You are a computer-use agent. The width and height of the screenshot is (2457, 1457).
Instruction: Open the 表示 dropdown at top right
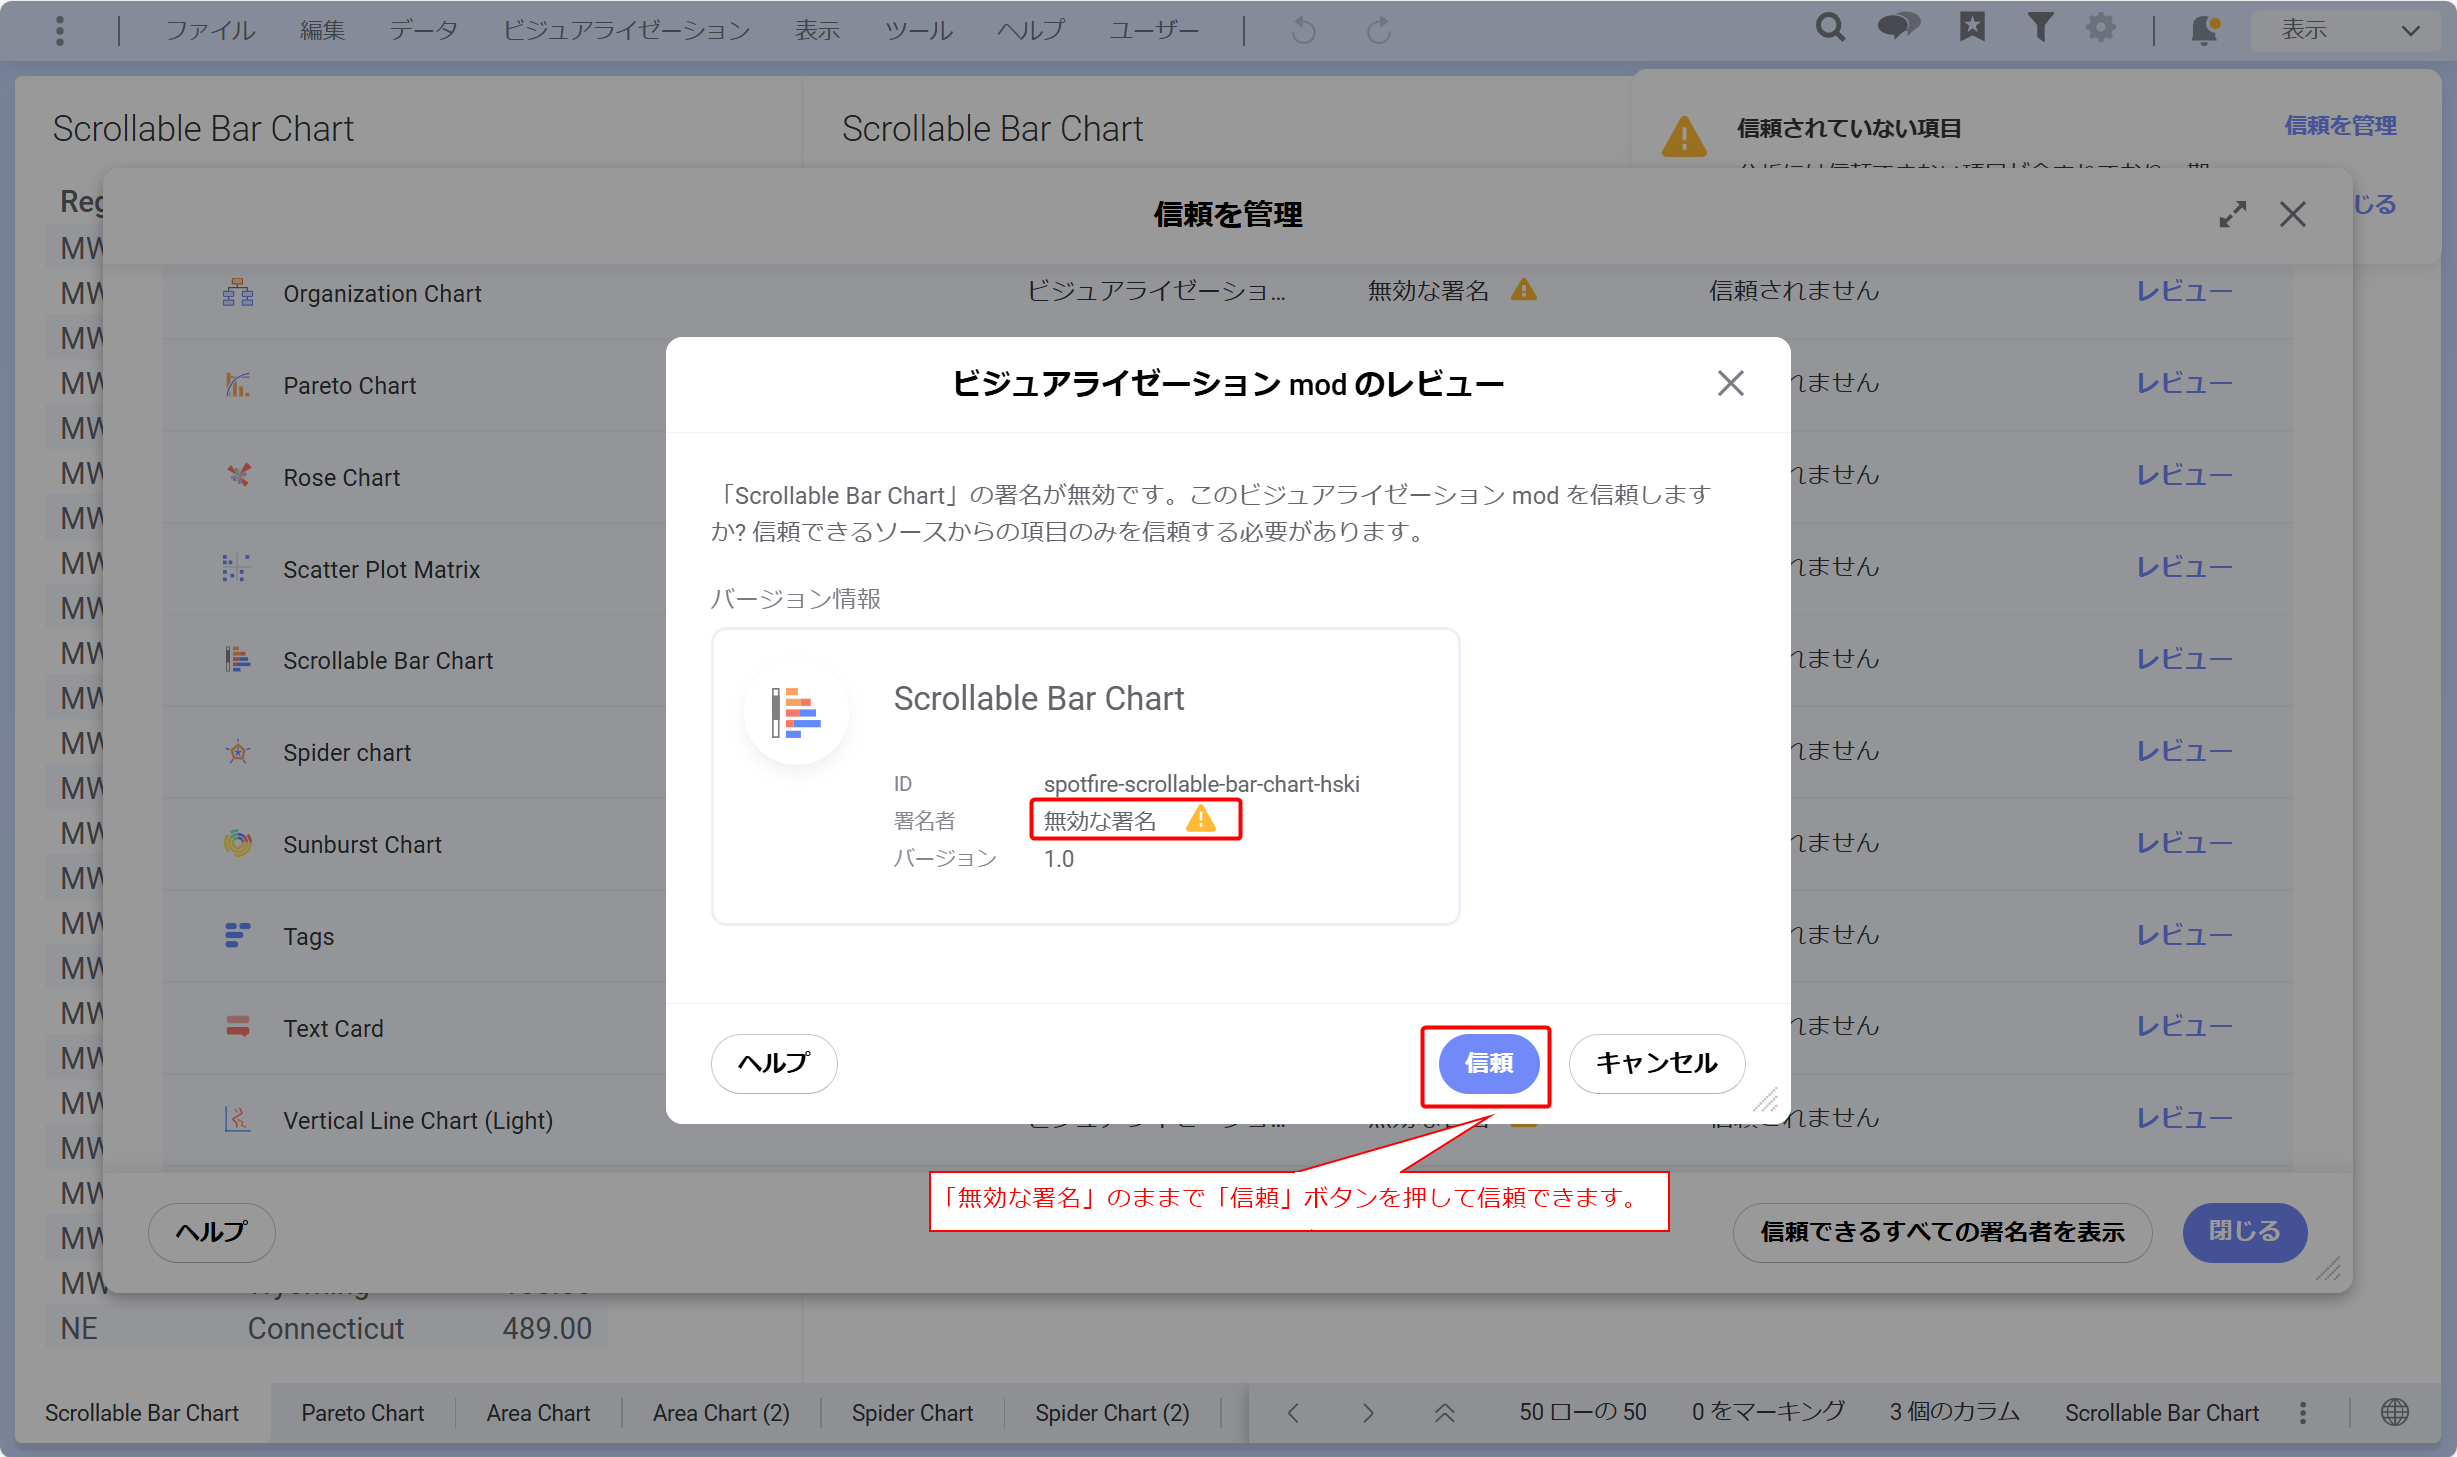tap(2346, 30)
